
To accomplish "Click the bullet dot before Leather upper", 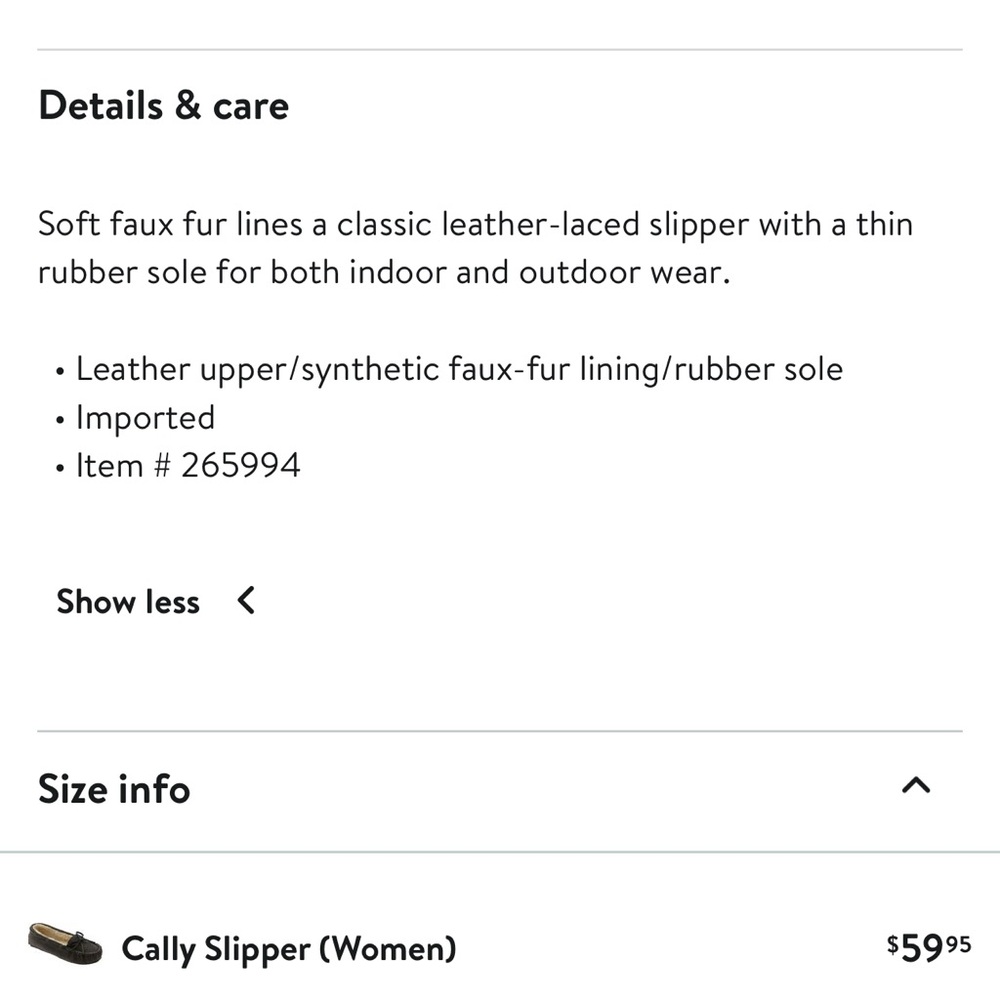I will pyautogui.click(x=61, y=371).
